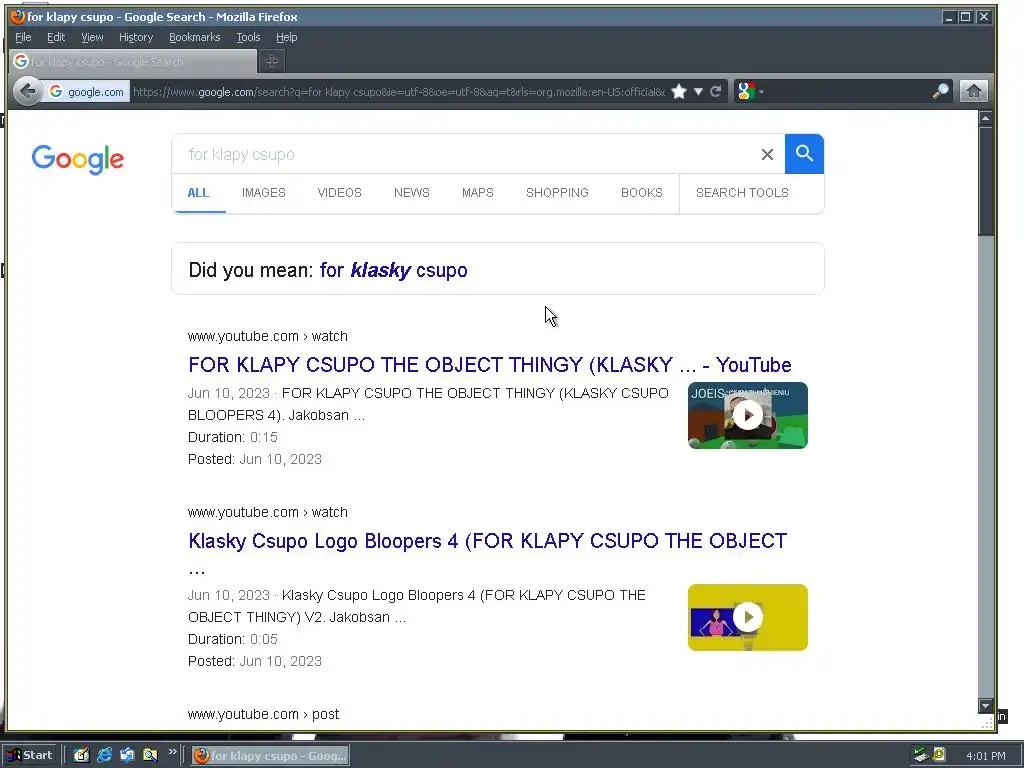Screen dimensions: 1024x768
Task: Click the Firefox toolbar search box
Action: coord(846,91)
